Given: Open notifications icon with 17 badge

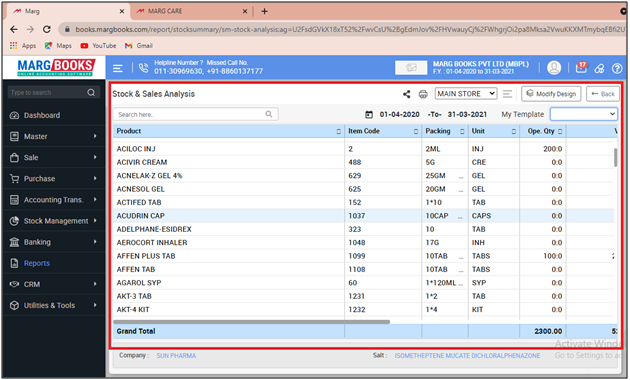Looking at the screenshot, I should 581,67.
